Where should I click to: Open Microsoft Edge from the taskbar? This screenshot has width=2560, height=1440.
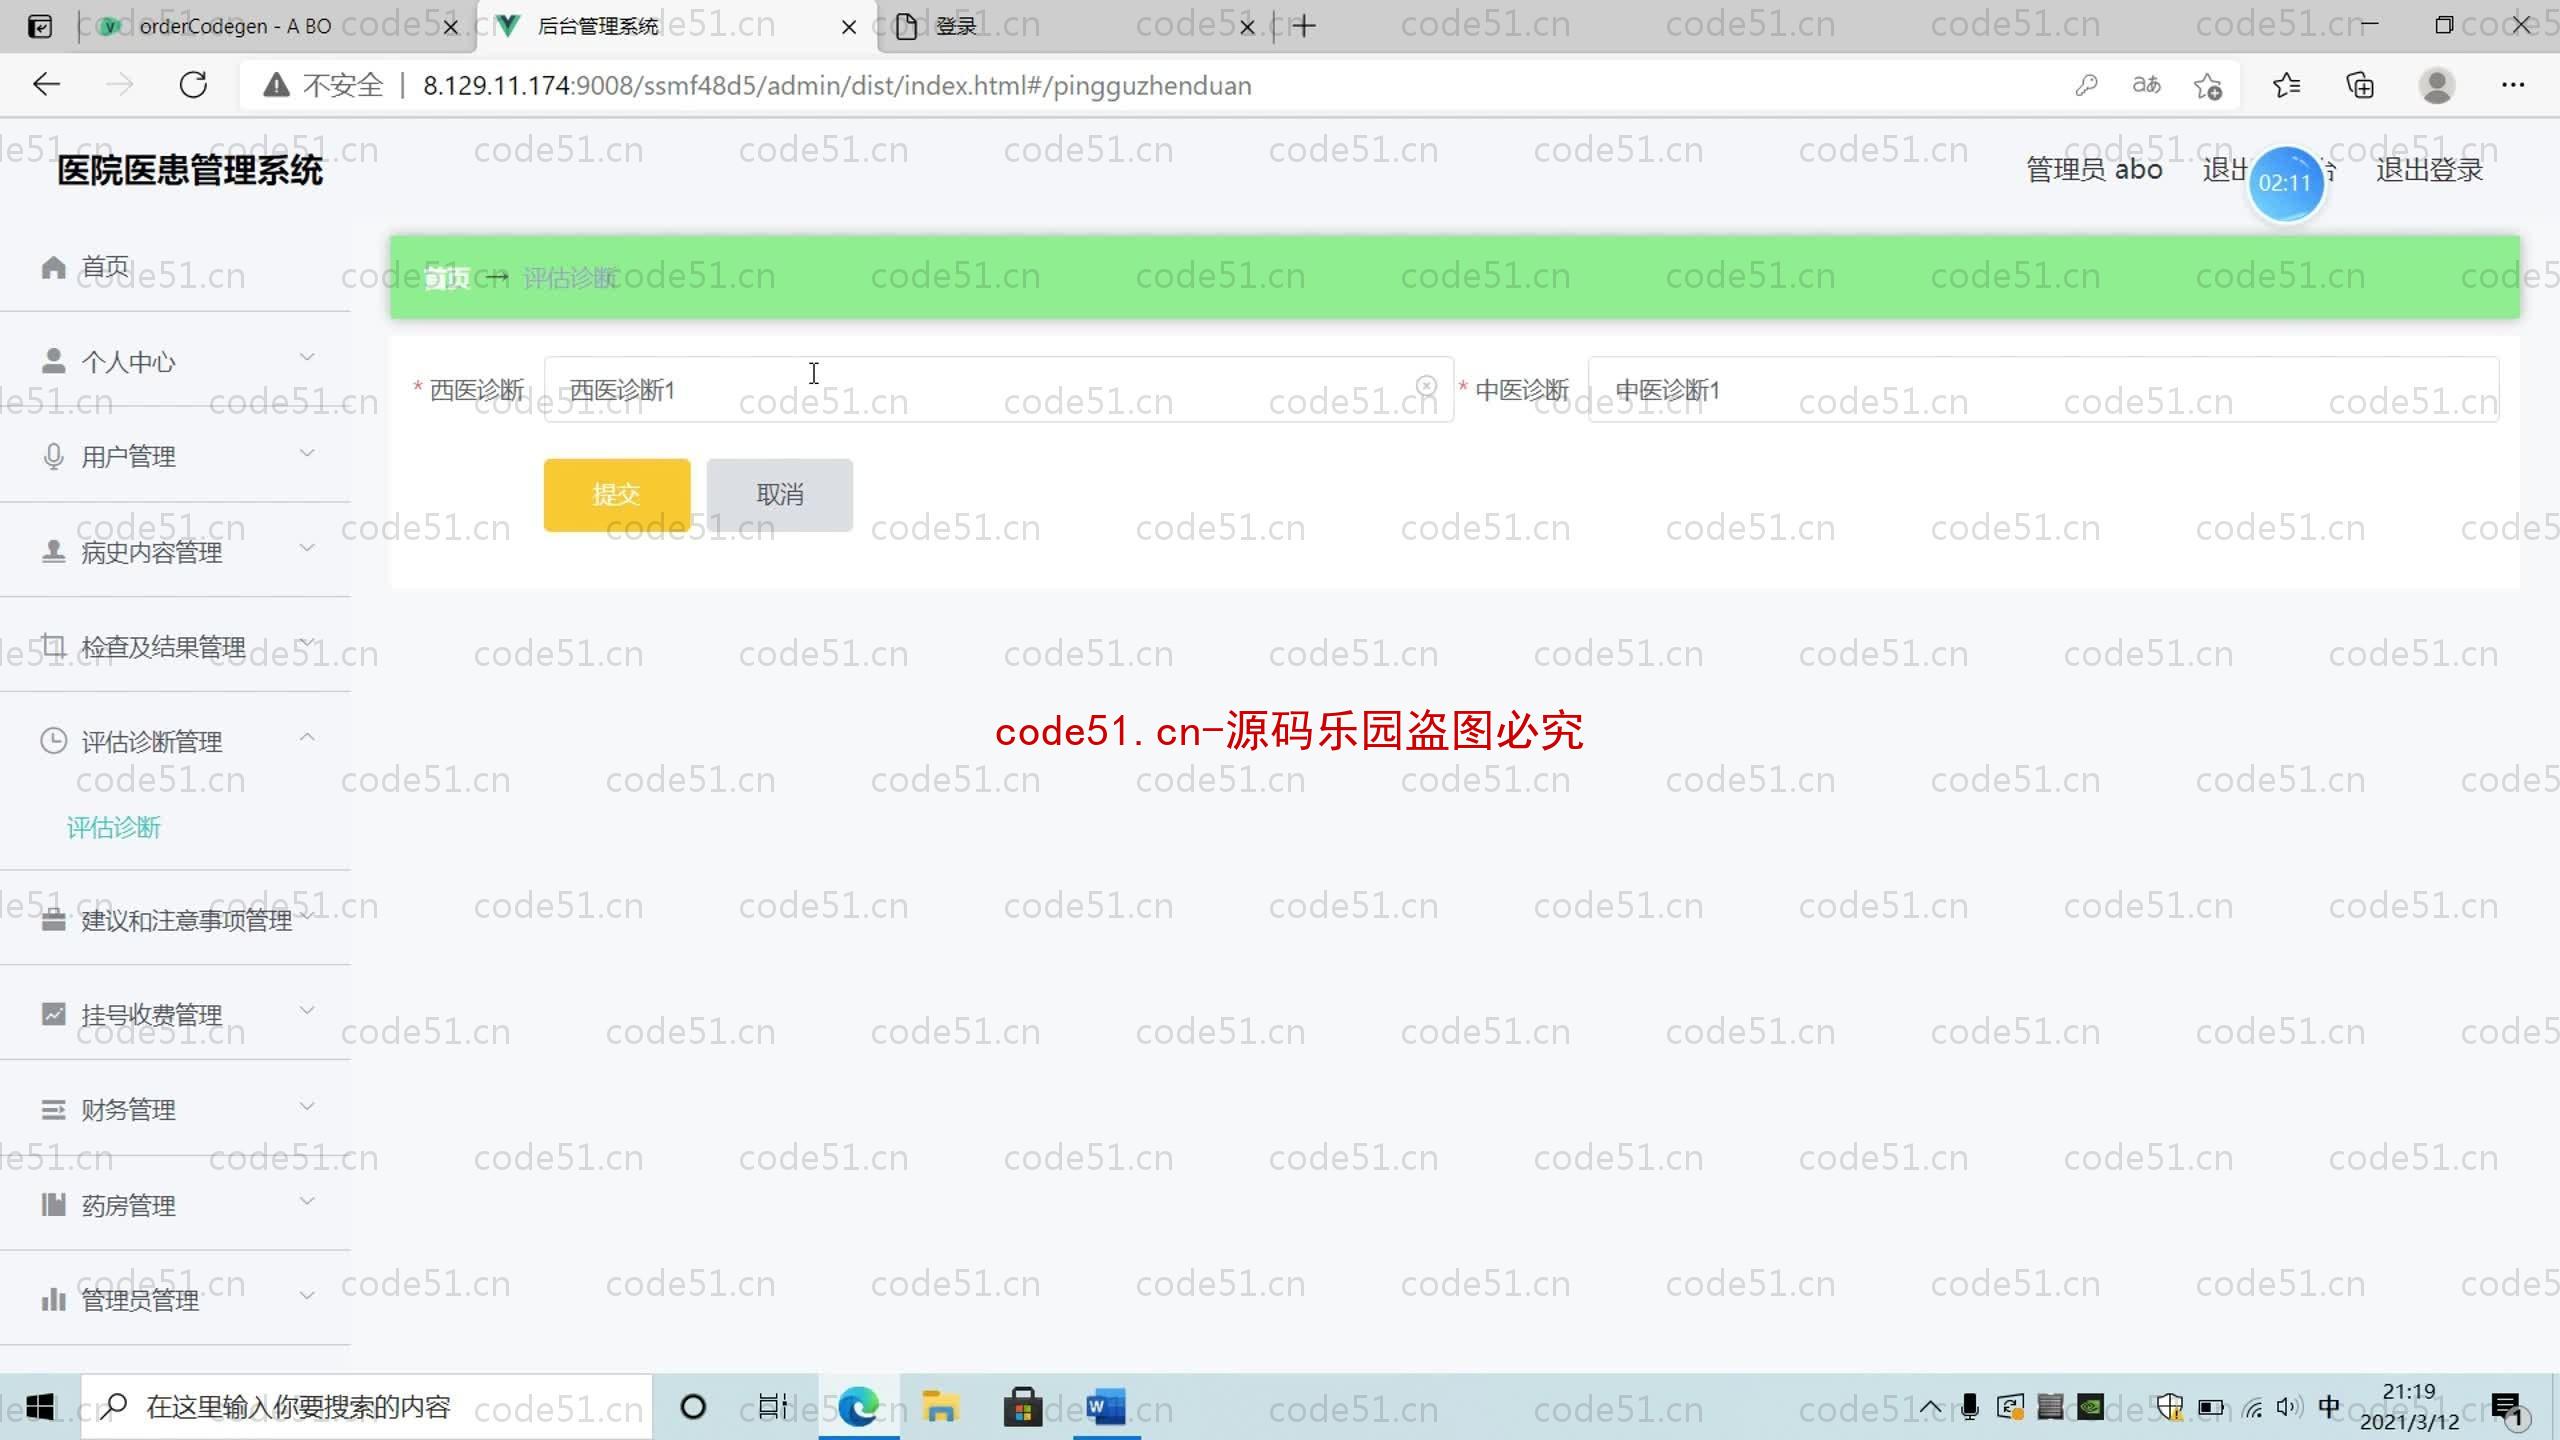tap(859, 1407)
